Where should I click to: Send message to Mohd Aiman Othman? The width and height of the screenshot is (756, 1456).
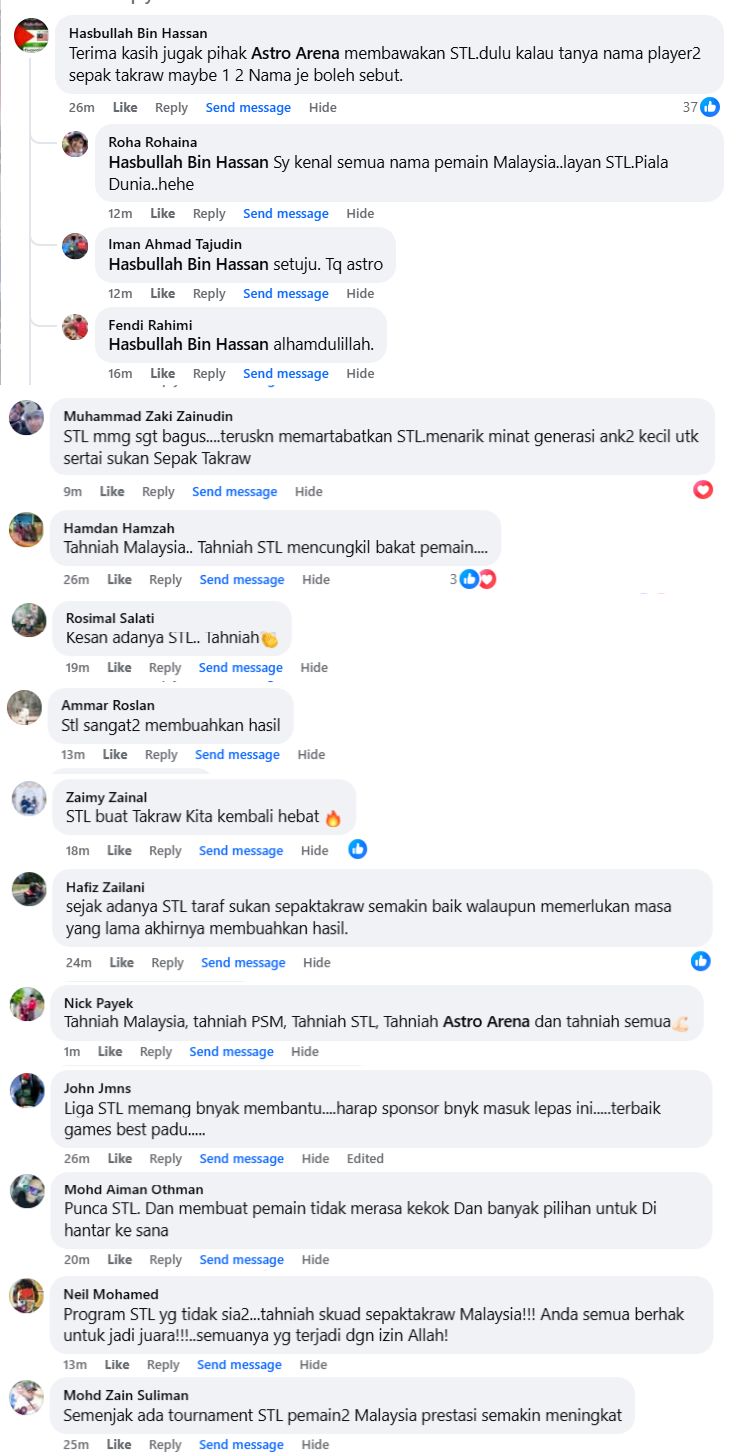(x=241, y=1259)
